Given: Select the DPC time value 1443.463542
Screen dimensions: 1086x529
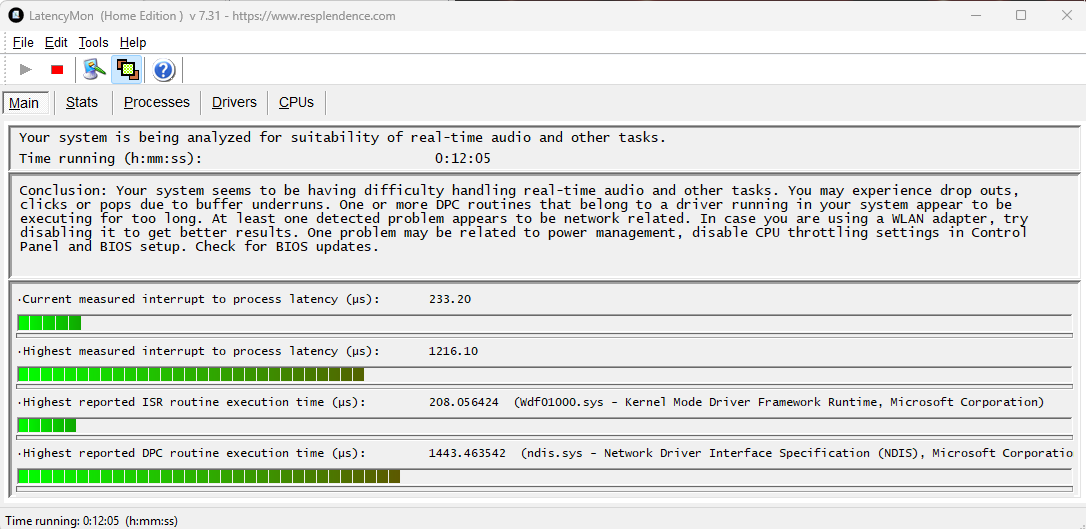Looking at the screenshot, I should pyautogui.click(x=467, y=454).
